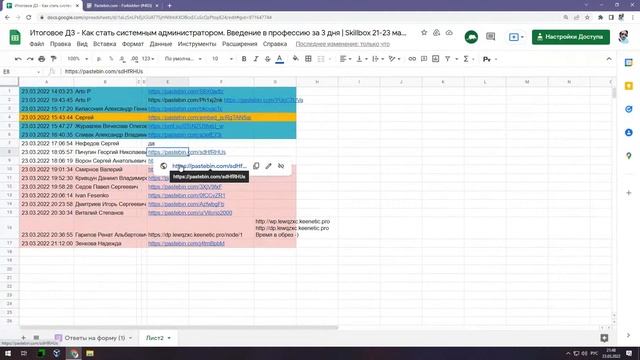Increase decimal places (.00)

(134, 59)
